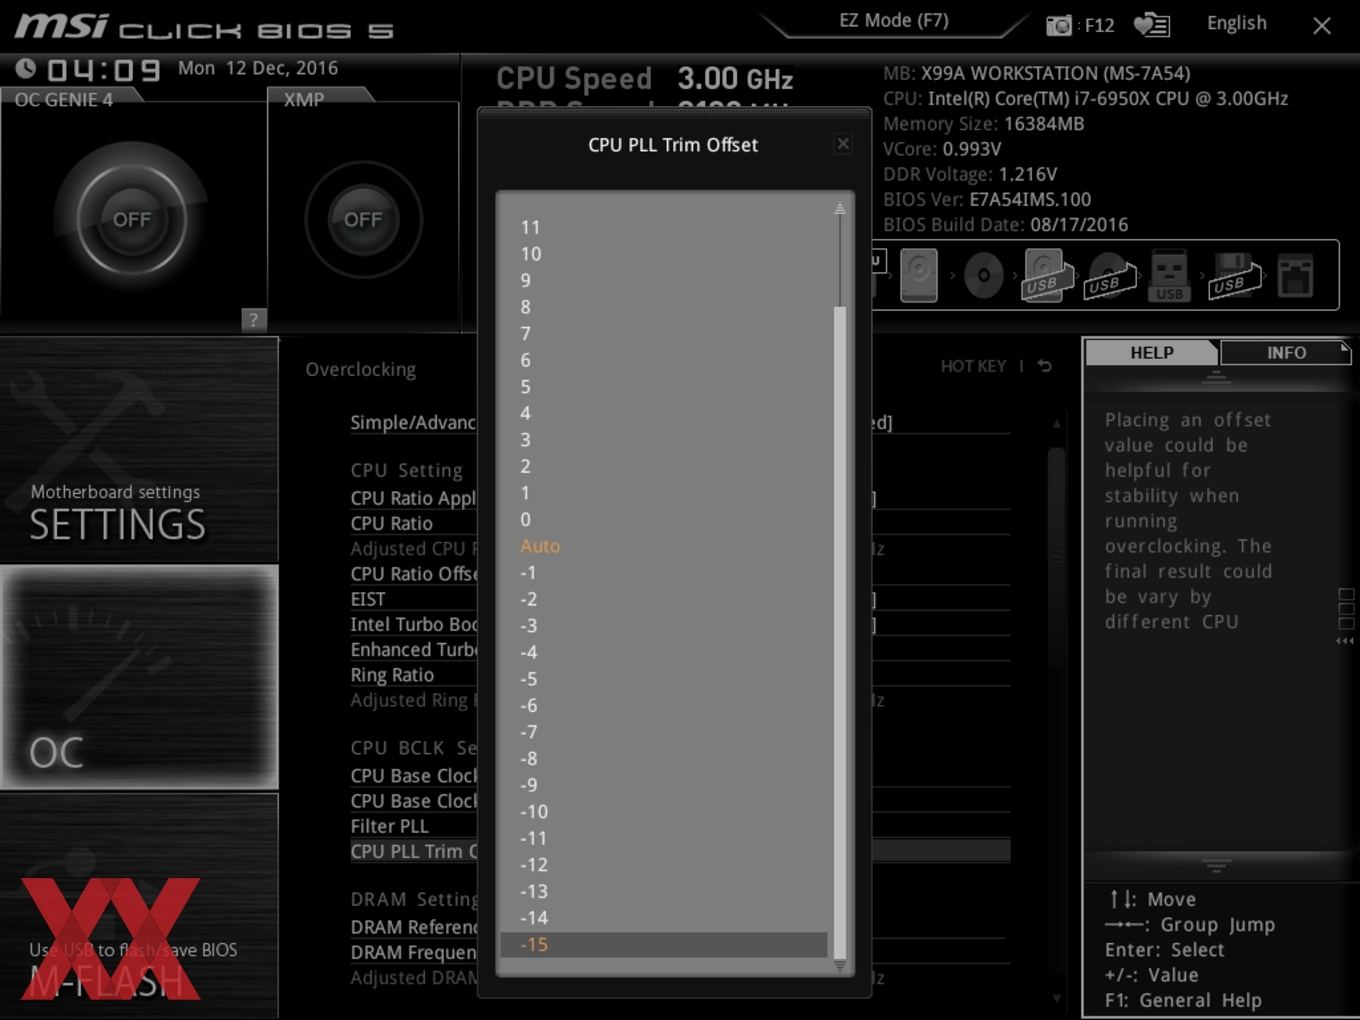Open the Motherboard settings SETTINGS section

[x=139, y=450]
